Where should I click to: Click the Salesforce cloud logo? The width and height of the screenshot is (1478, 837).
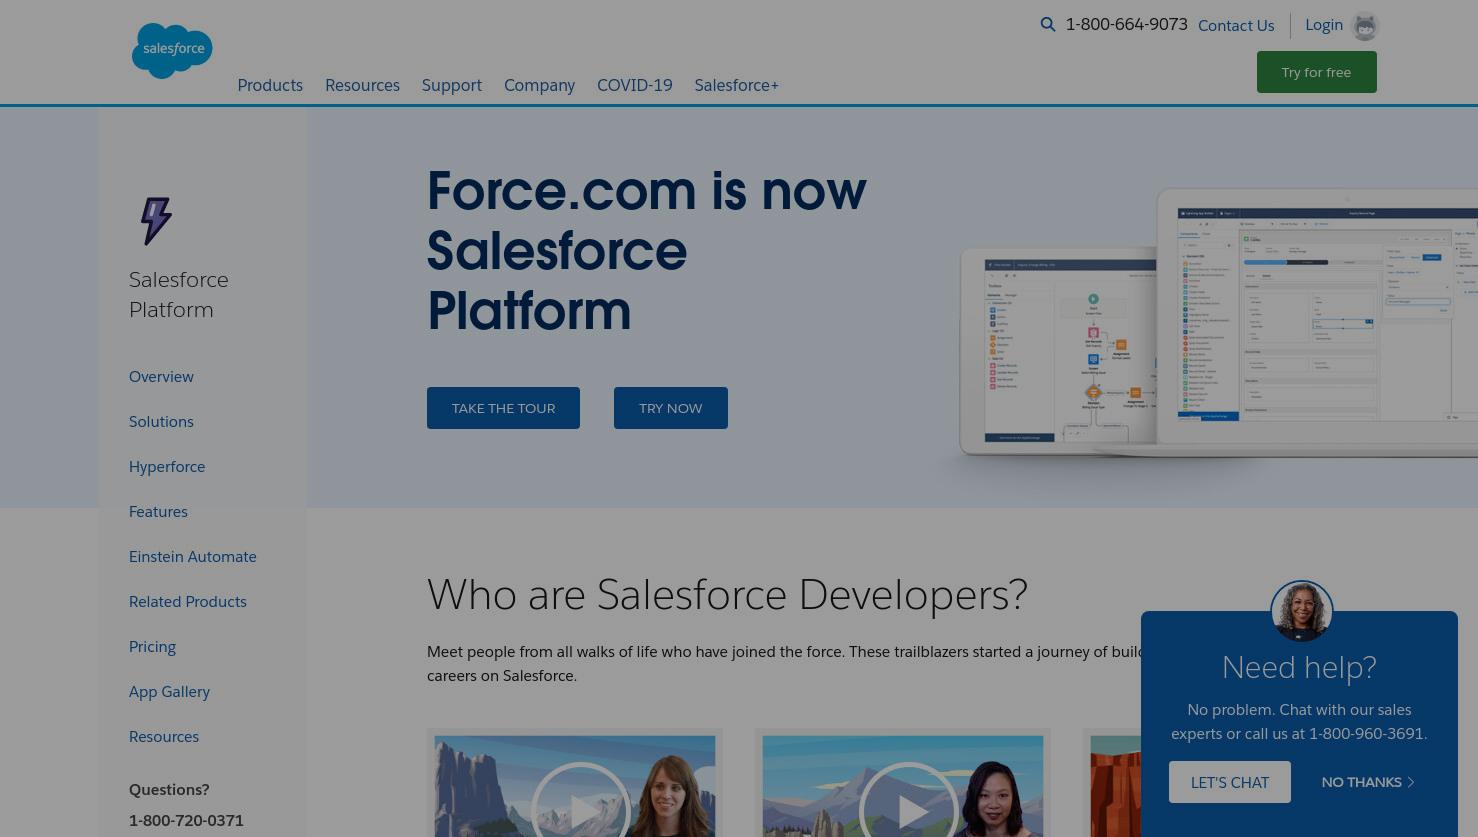coord(172,50)
